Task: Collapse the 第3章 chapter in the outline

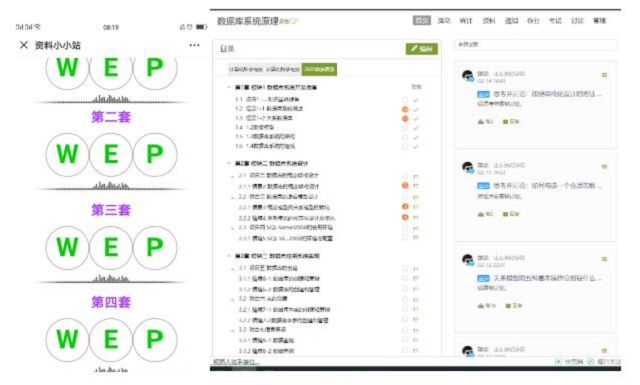Action: pyautogui.click(x=229, y=256)
